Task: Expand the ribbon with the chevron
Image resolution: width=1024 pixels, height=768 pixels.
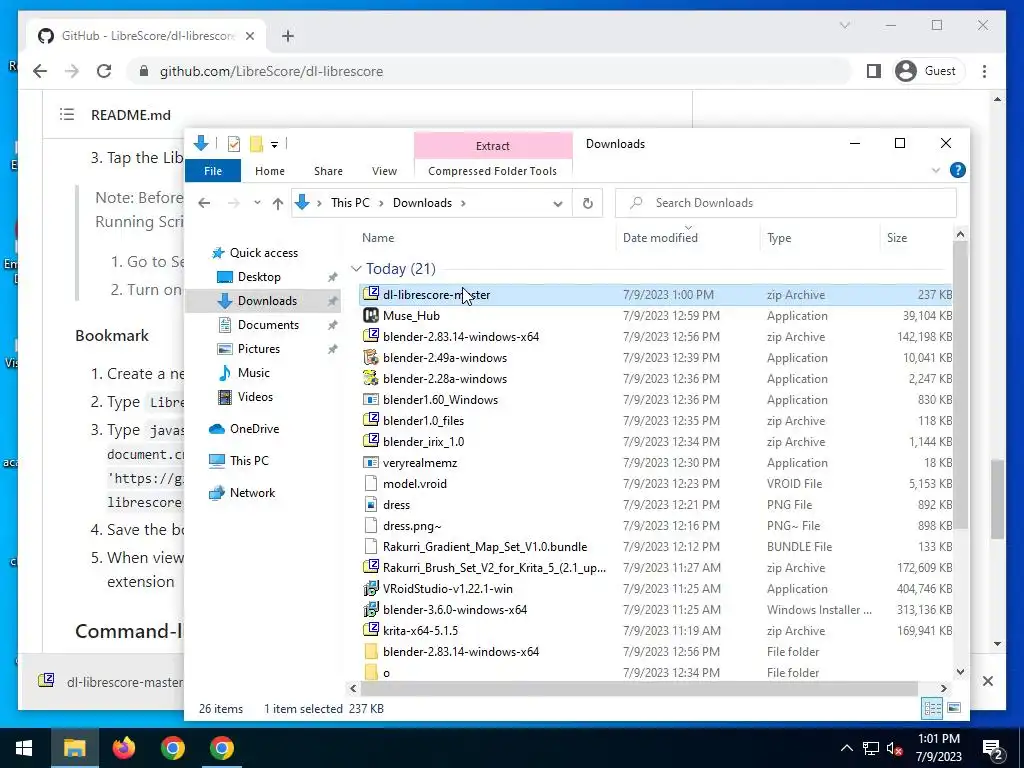Action: pyautogui.click(x=936, y=170)
